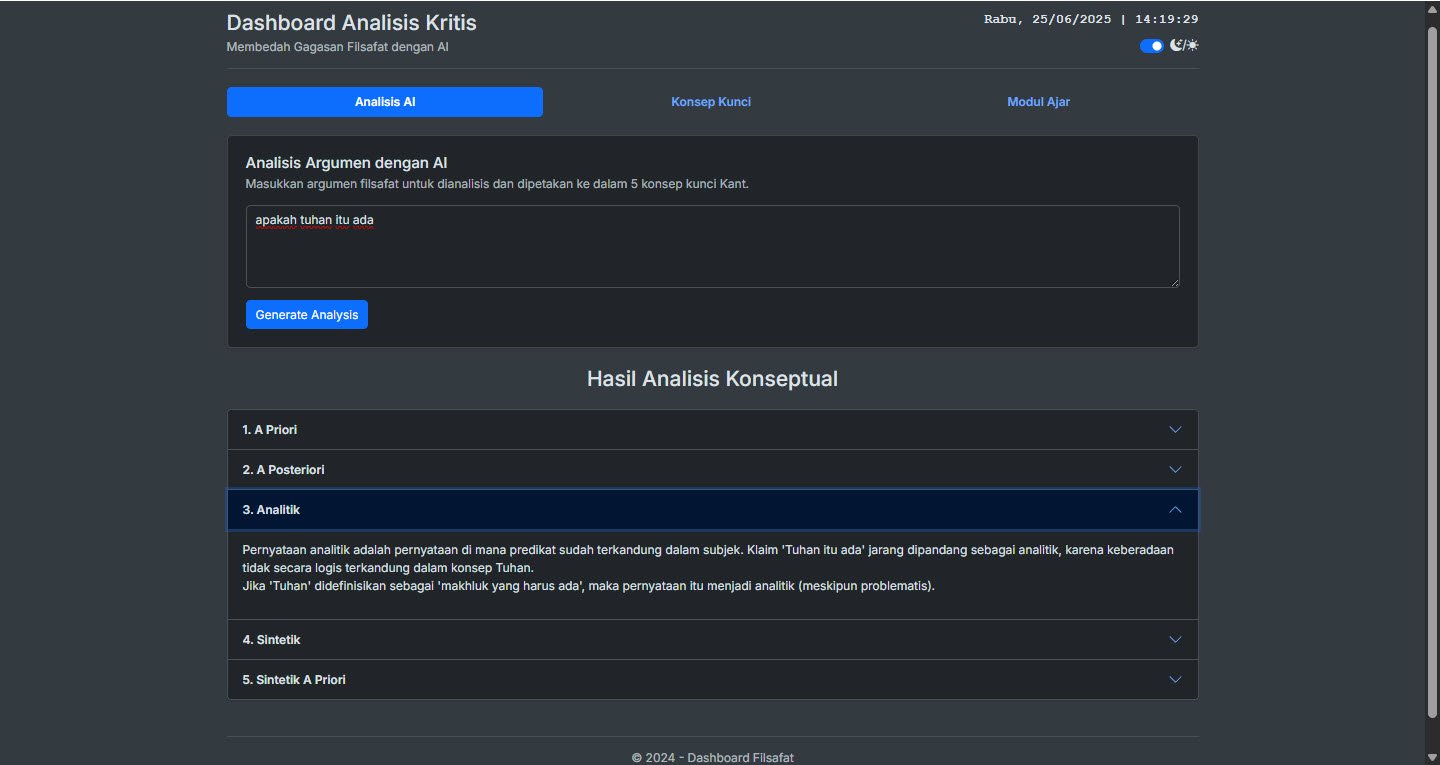Click the instruction text starting "Masukkan argumen filsafat"
The image size is (1440, 765).
(x=497, y=184)
